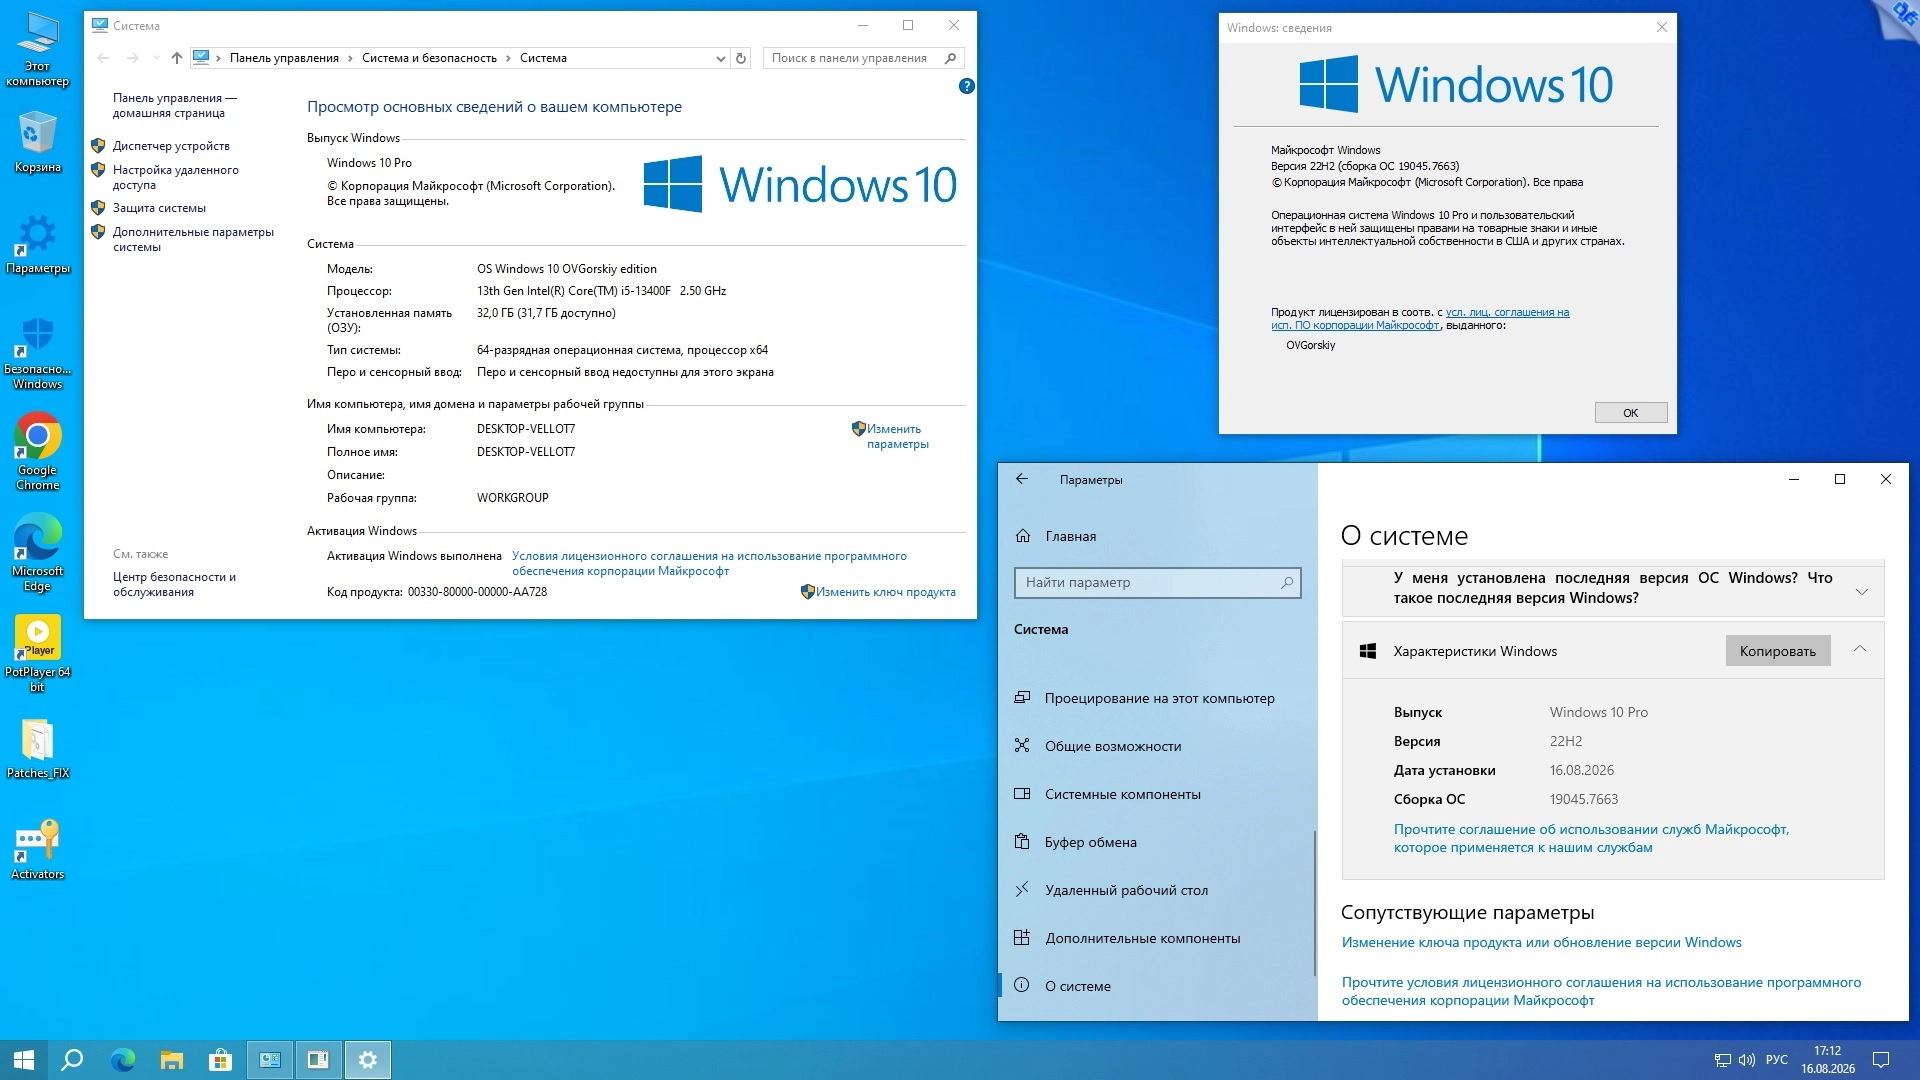Click back arrow in Система window
The image size is (1920, 1080).
[103, 58]
